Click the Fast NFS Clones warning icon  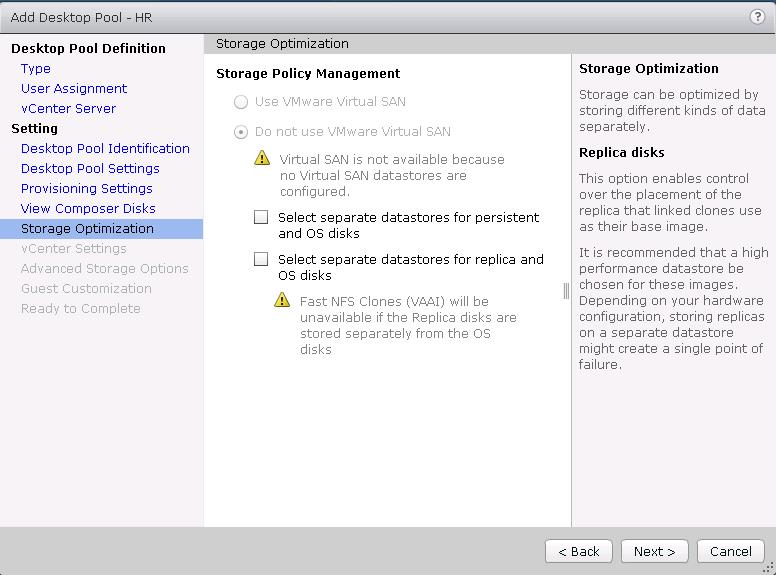(x=283, y=300)
